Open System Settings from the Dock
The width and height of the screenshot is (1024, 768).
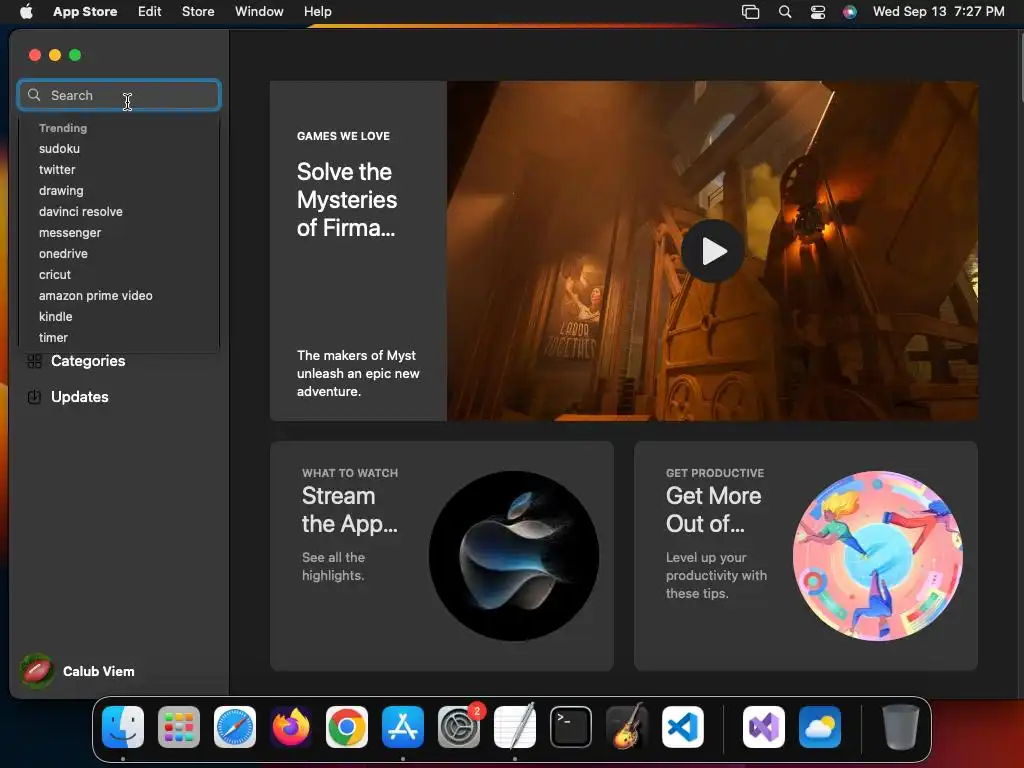coord(459,727)
